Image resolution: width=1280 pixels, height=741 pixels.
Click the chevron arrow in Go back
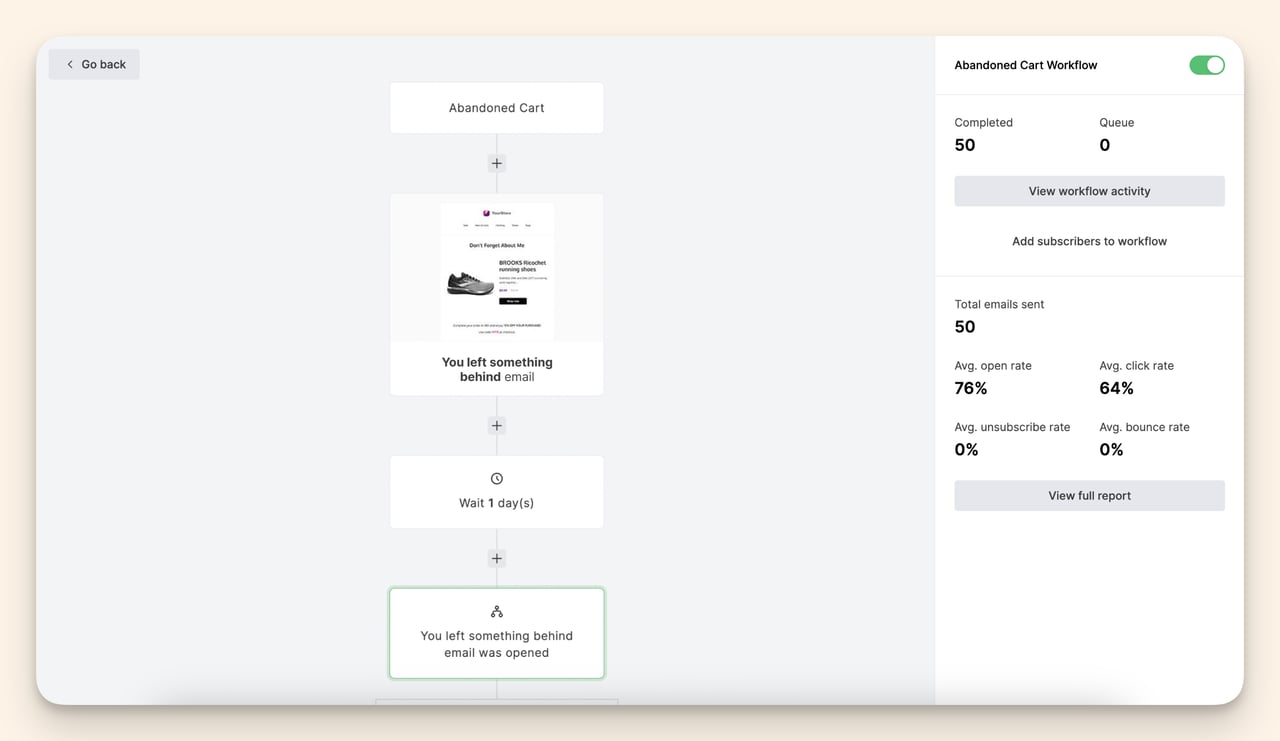coord(70,64)
